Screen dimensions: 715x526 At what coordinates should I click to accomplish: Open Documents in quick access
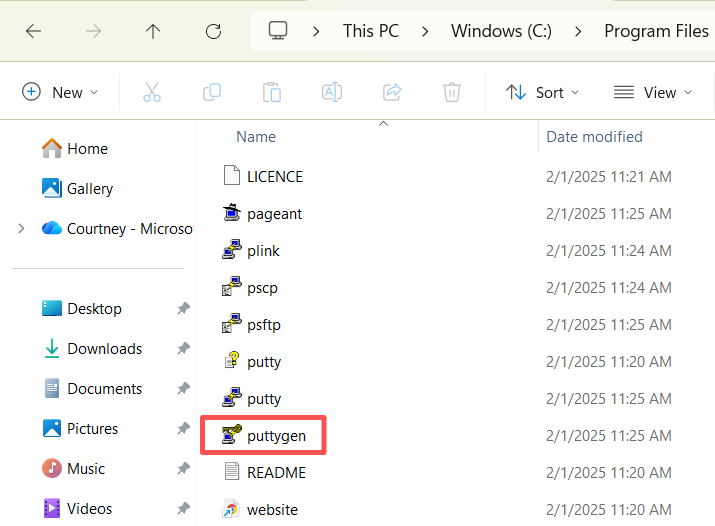coord(92,388)
